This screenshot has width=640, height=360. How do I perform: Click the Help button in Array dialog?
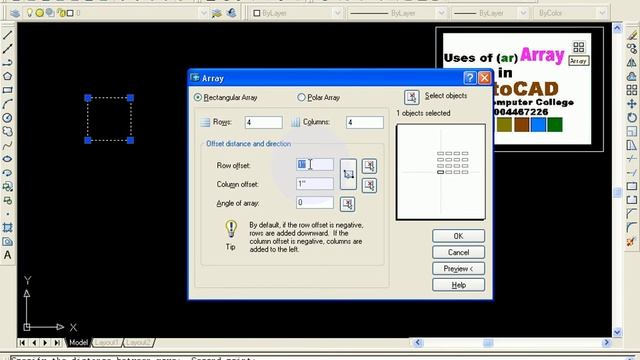458,285
